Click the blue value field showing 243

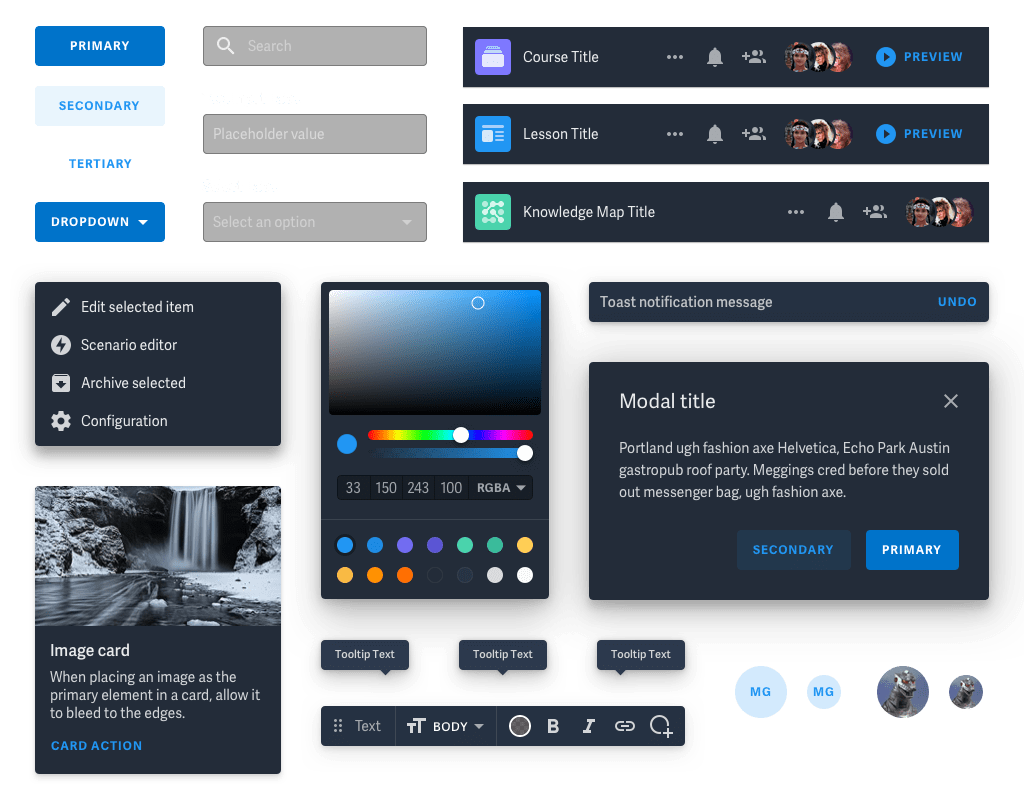click(x=418, y=488)
